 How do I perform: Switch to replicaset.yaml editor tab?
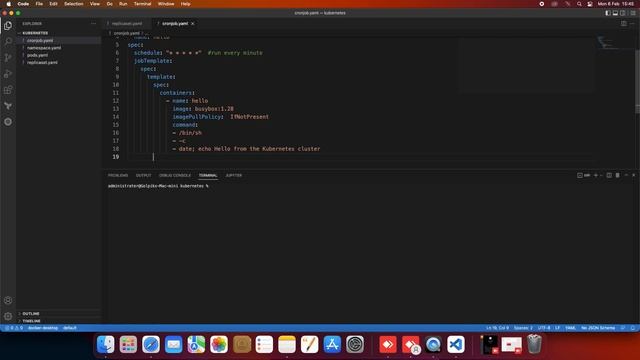pos(127,24)
